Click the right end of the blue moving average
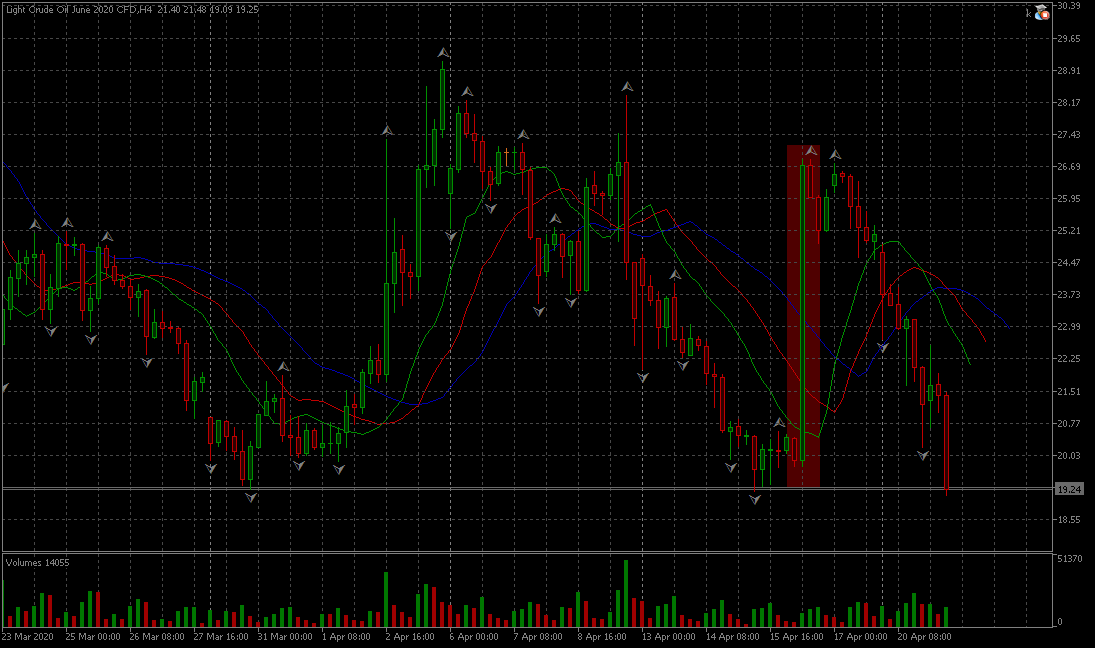Image resolution: width=1095 pixels, height=648 pixels. tap(1007, 327)
